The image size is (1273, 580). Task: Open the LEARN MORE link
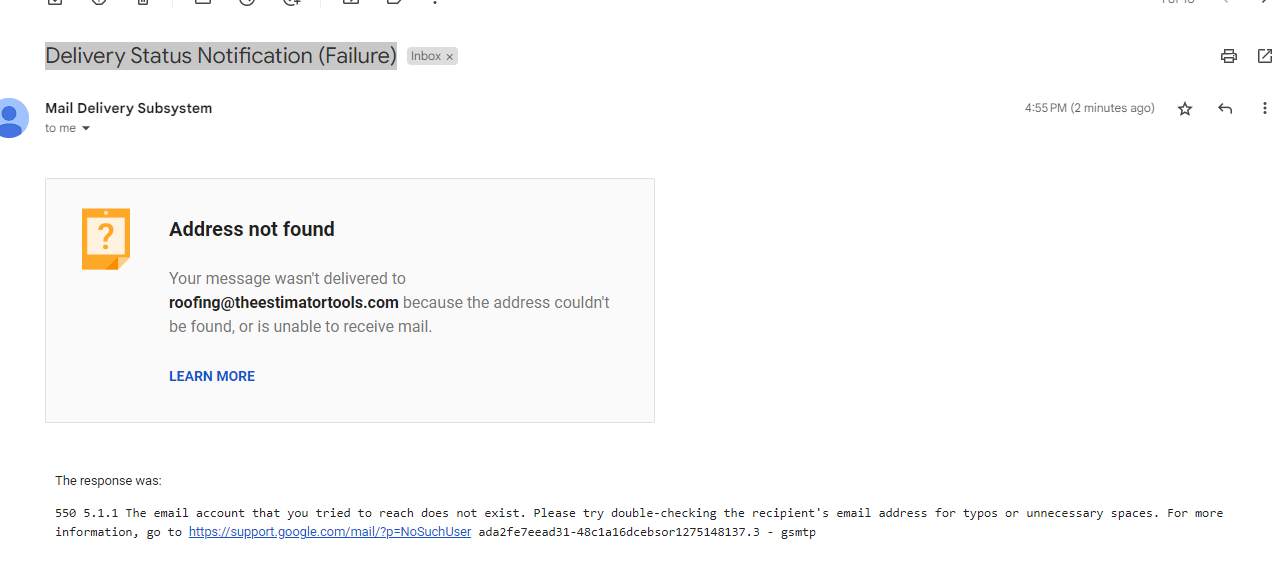pos(212,376)
